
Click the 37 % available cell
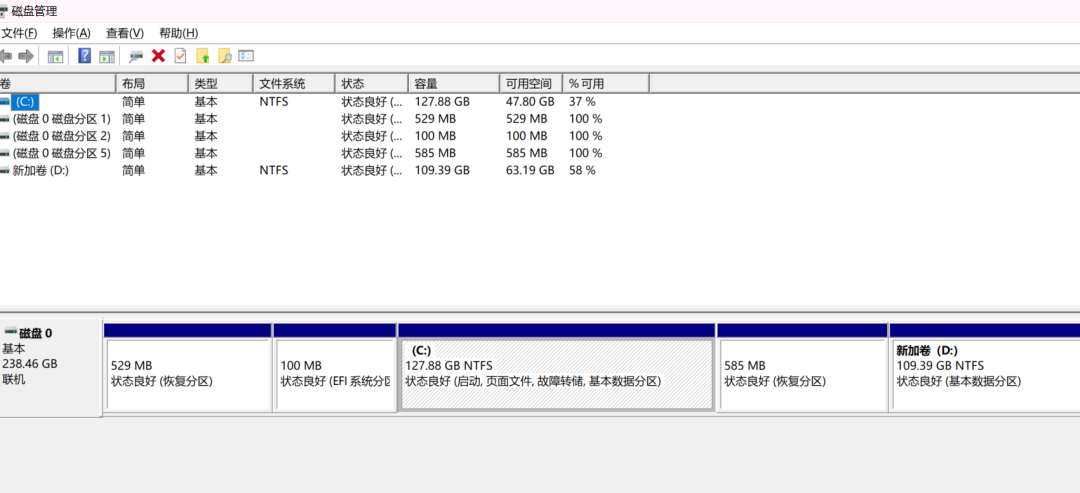(582, 102)
